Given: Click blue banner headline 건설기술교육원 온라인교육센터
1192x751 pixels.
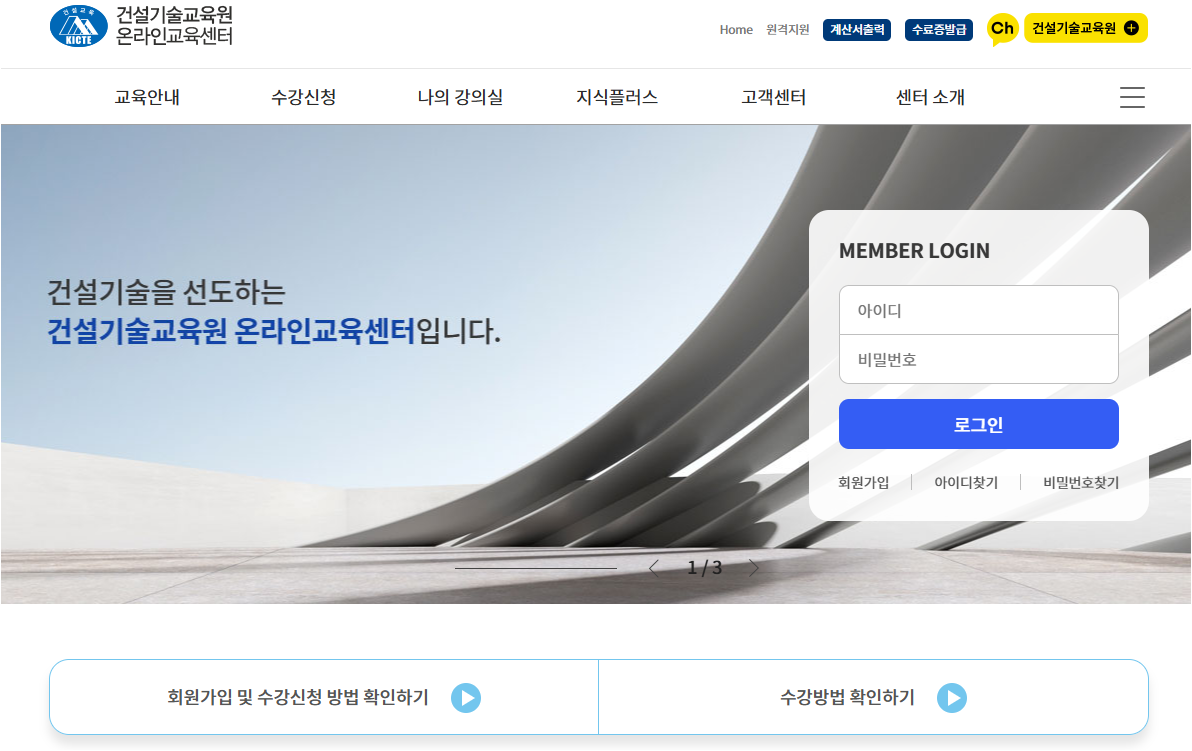Looking at the screenshot, I should [232, 331].
